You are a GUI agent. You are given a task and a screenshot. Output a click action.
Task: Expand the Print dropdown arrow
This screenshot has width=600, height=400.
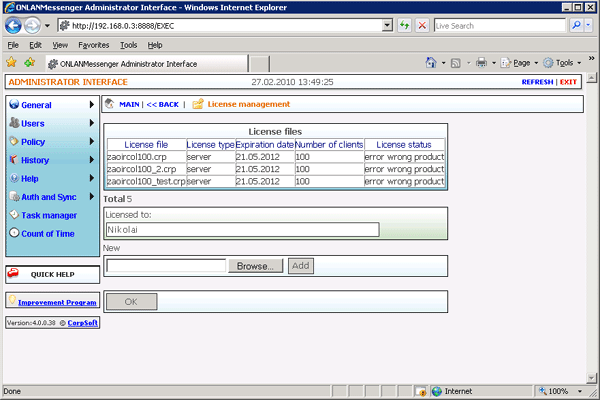point(494,63)
